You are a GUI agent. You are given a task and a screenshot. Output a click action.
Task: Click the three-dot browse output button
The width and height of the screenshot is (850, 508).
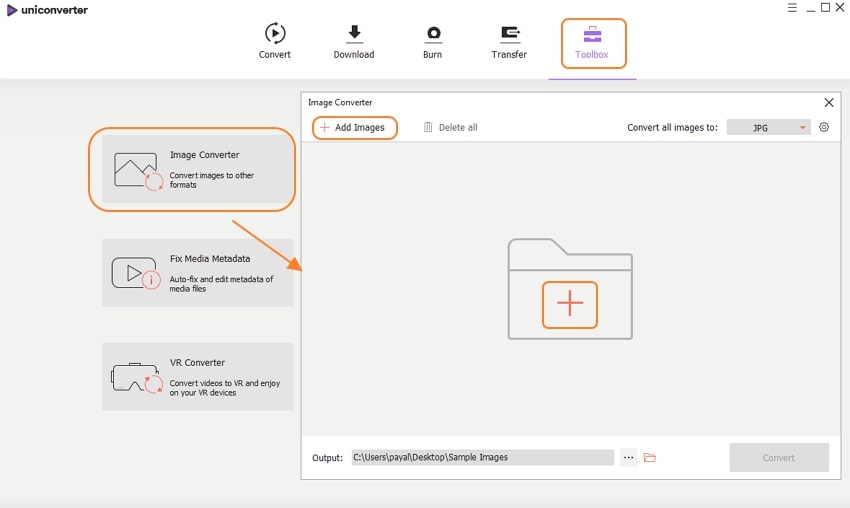coord(628,457)
